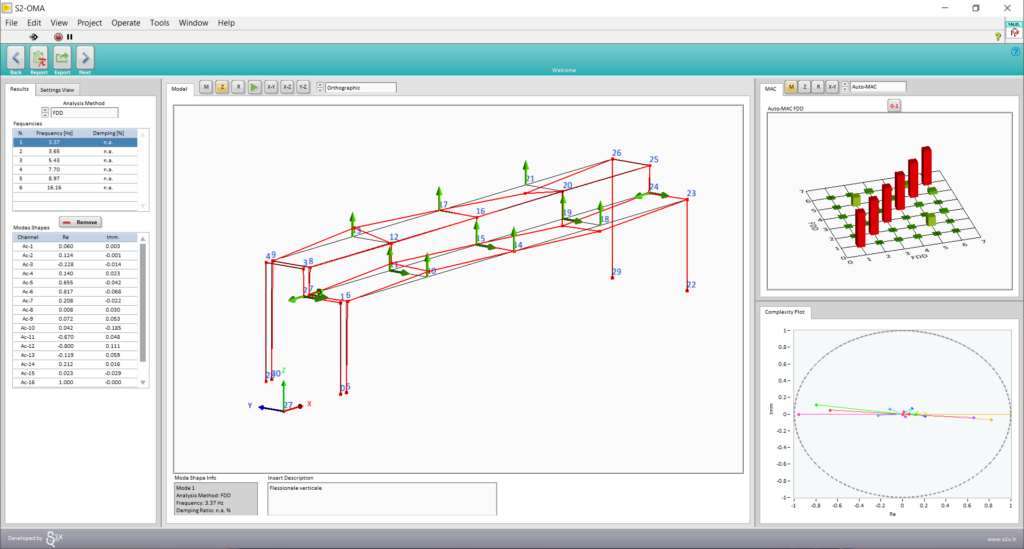The image size is (1024, 549).
Task: Open the Help menu
Action: pyautogui.click(x=226, y=23)
